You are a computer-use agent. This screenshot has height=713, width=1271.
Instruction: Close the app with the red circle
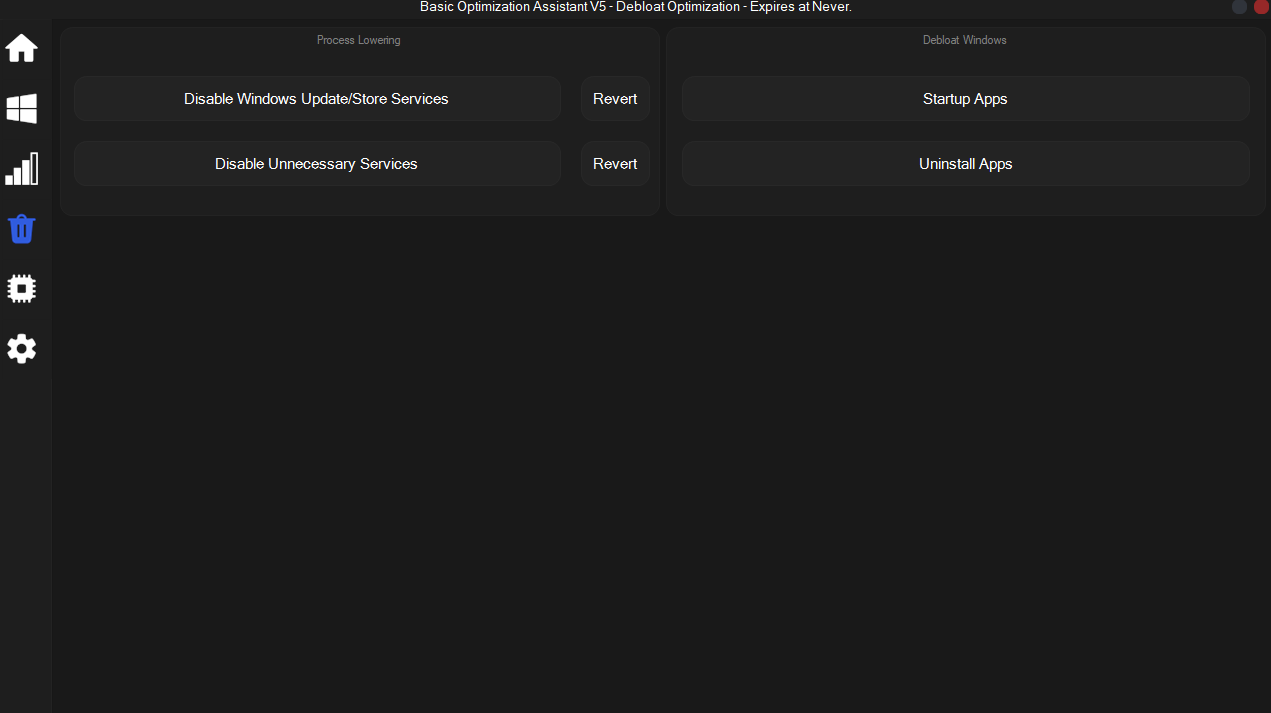tap(1261, 7)
